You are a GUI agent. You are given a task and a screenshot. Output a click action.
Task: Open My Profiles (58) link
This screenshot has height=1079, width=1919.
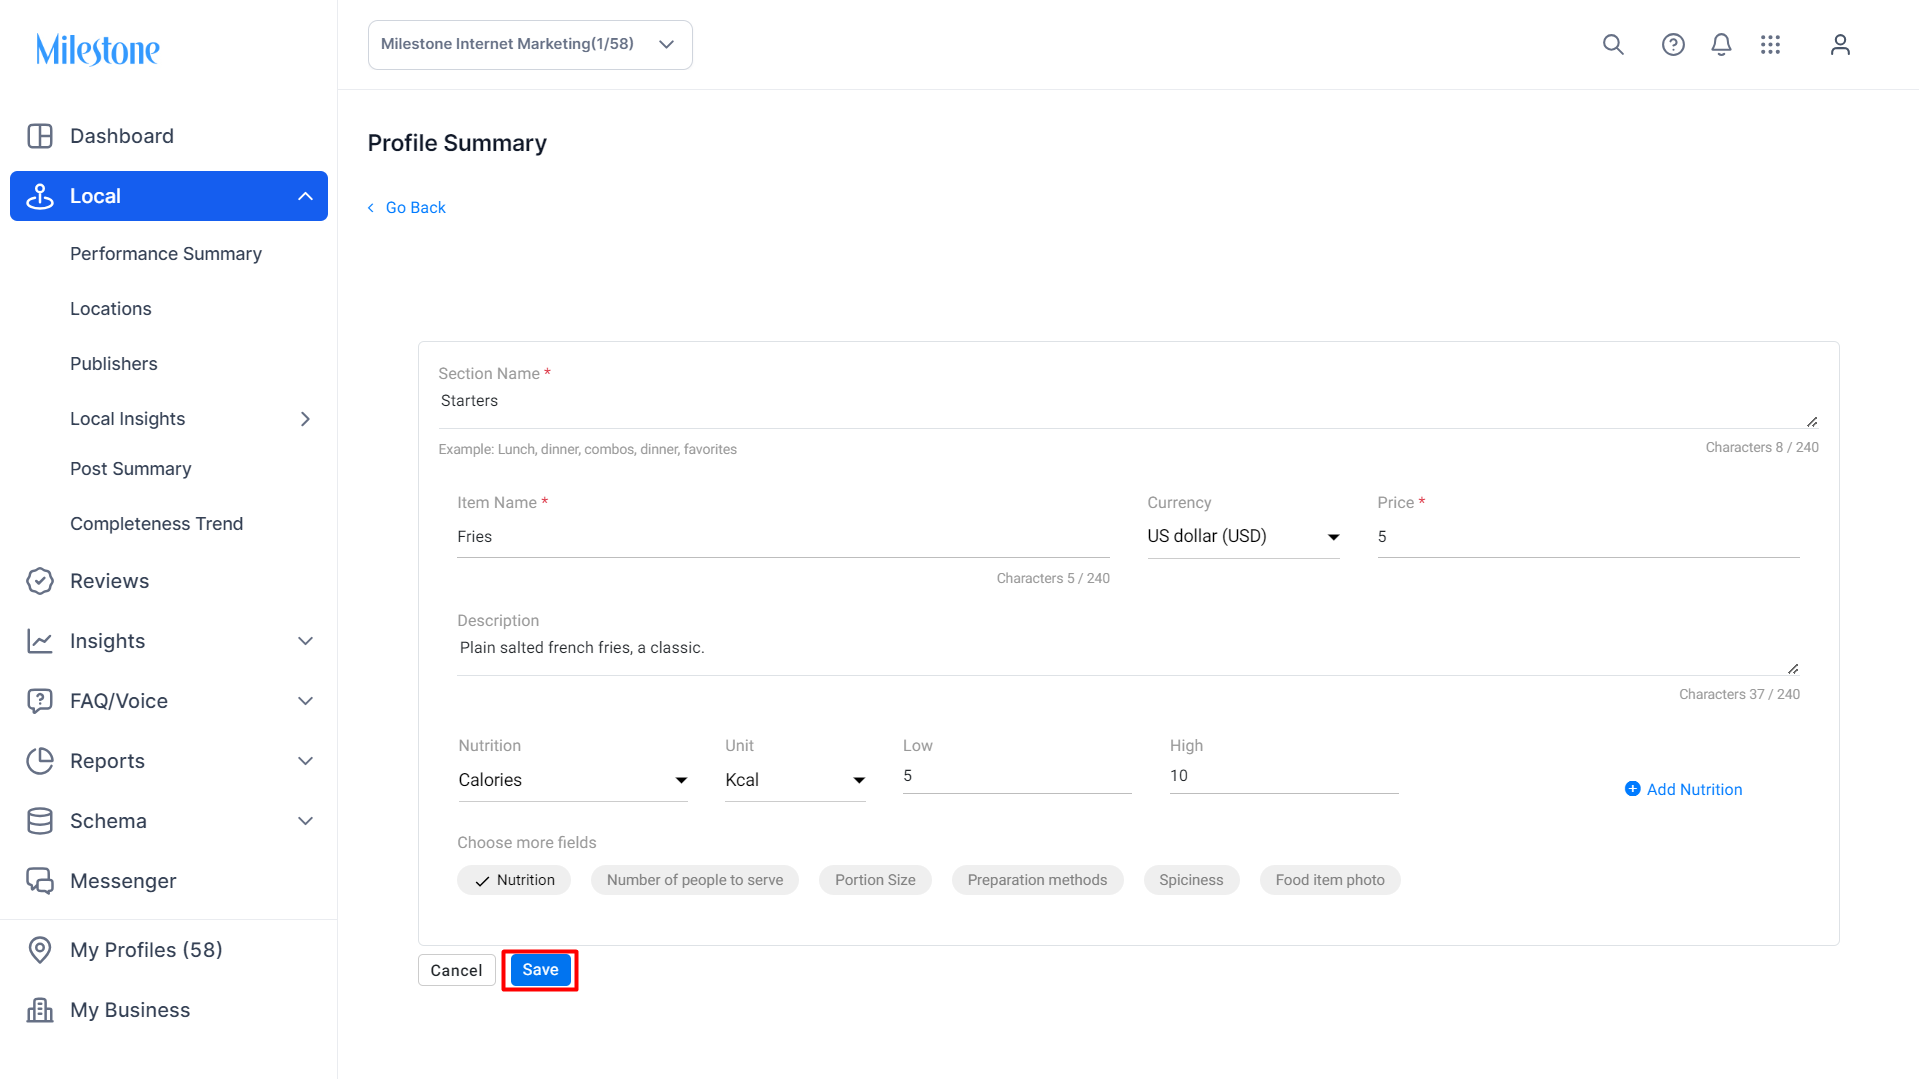point(146,950)
